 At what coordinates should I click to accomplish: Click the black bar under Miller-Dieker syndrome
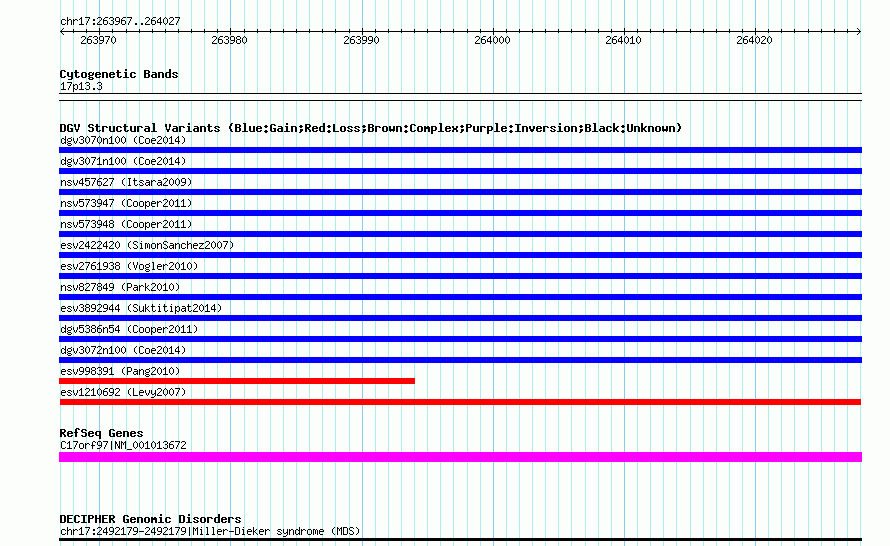click(x=460, y=540)
